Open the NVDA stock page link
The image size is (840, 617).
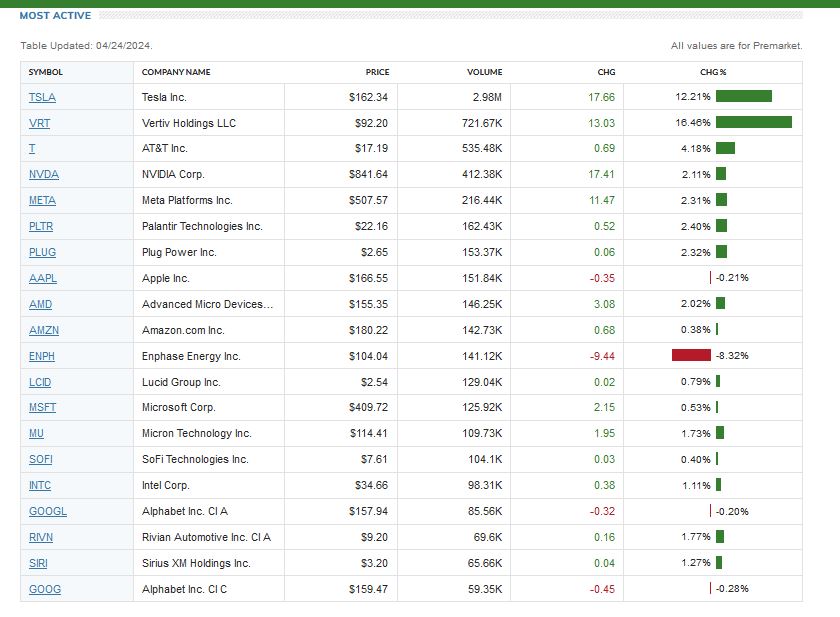click(44, 174)
